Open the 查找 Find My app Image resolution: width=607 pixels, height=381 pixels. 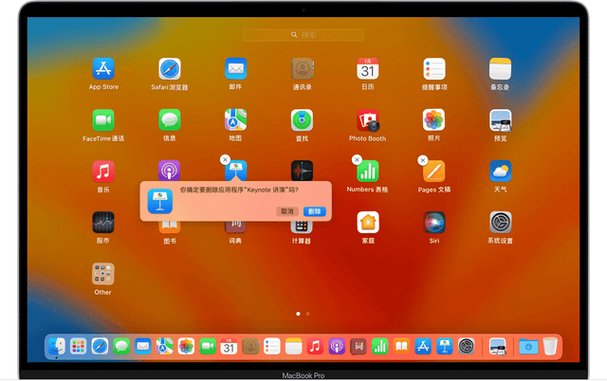point(302,120)
